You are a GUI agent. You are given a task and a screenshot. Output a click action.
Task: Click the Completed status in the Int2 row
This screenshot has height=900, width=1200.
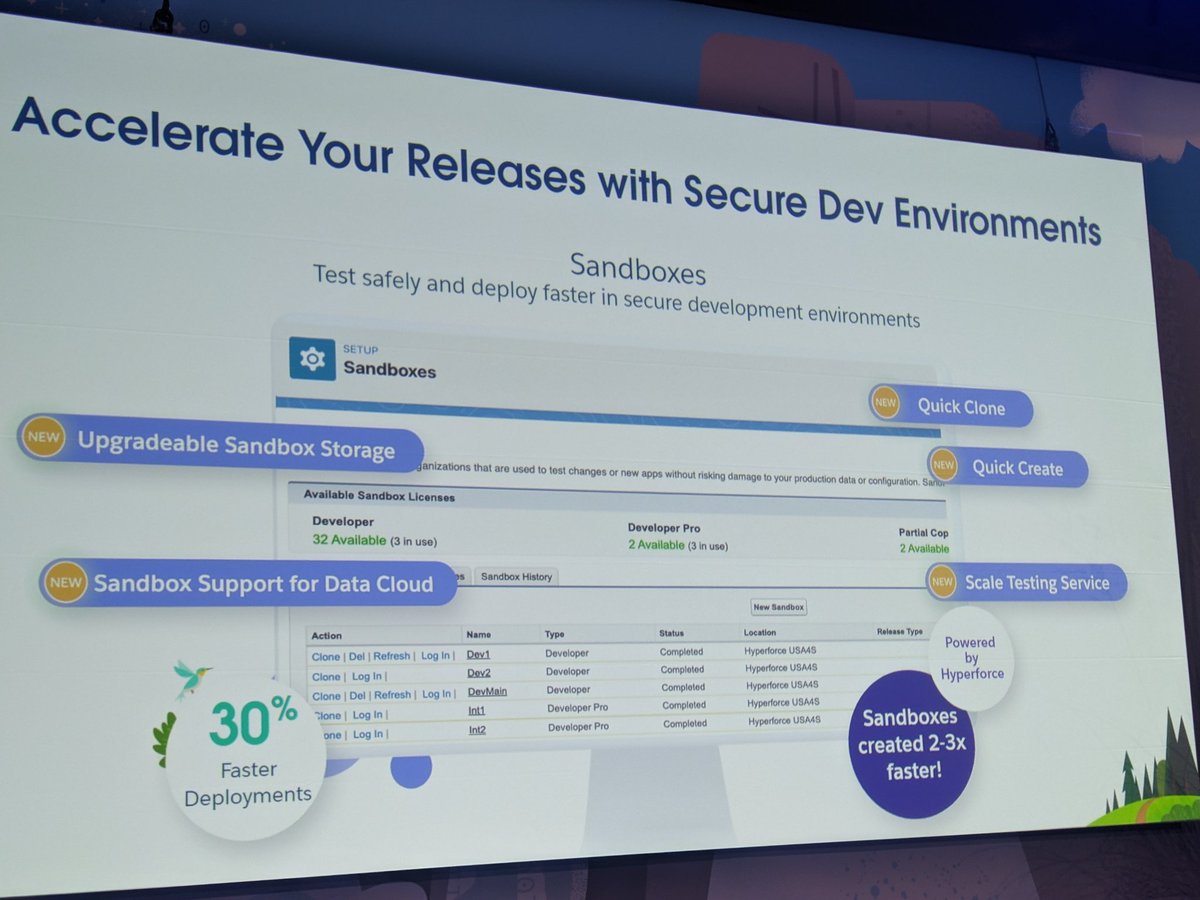(685, 724)
